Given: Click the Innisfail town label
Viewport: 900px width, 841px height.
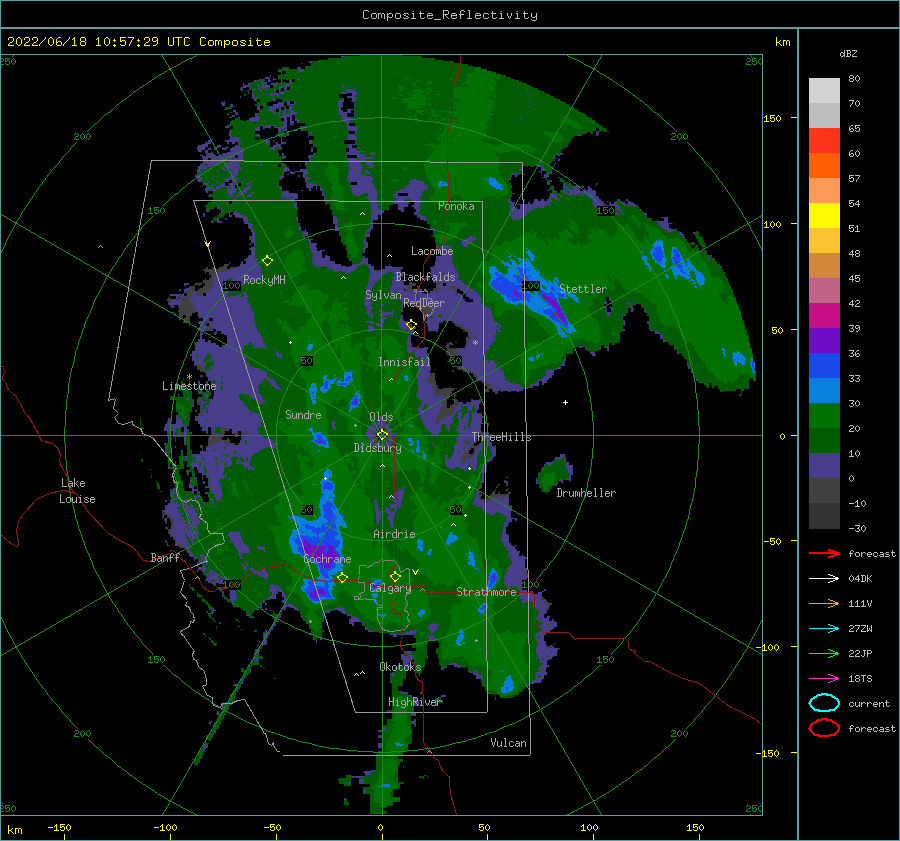Looking at the screenshot, I should (x=404, y=362).
